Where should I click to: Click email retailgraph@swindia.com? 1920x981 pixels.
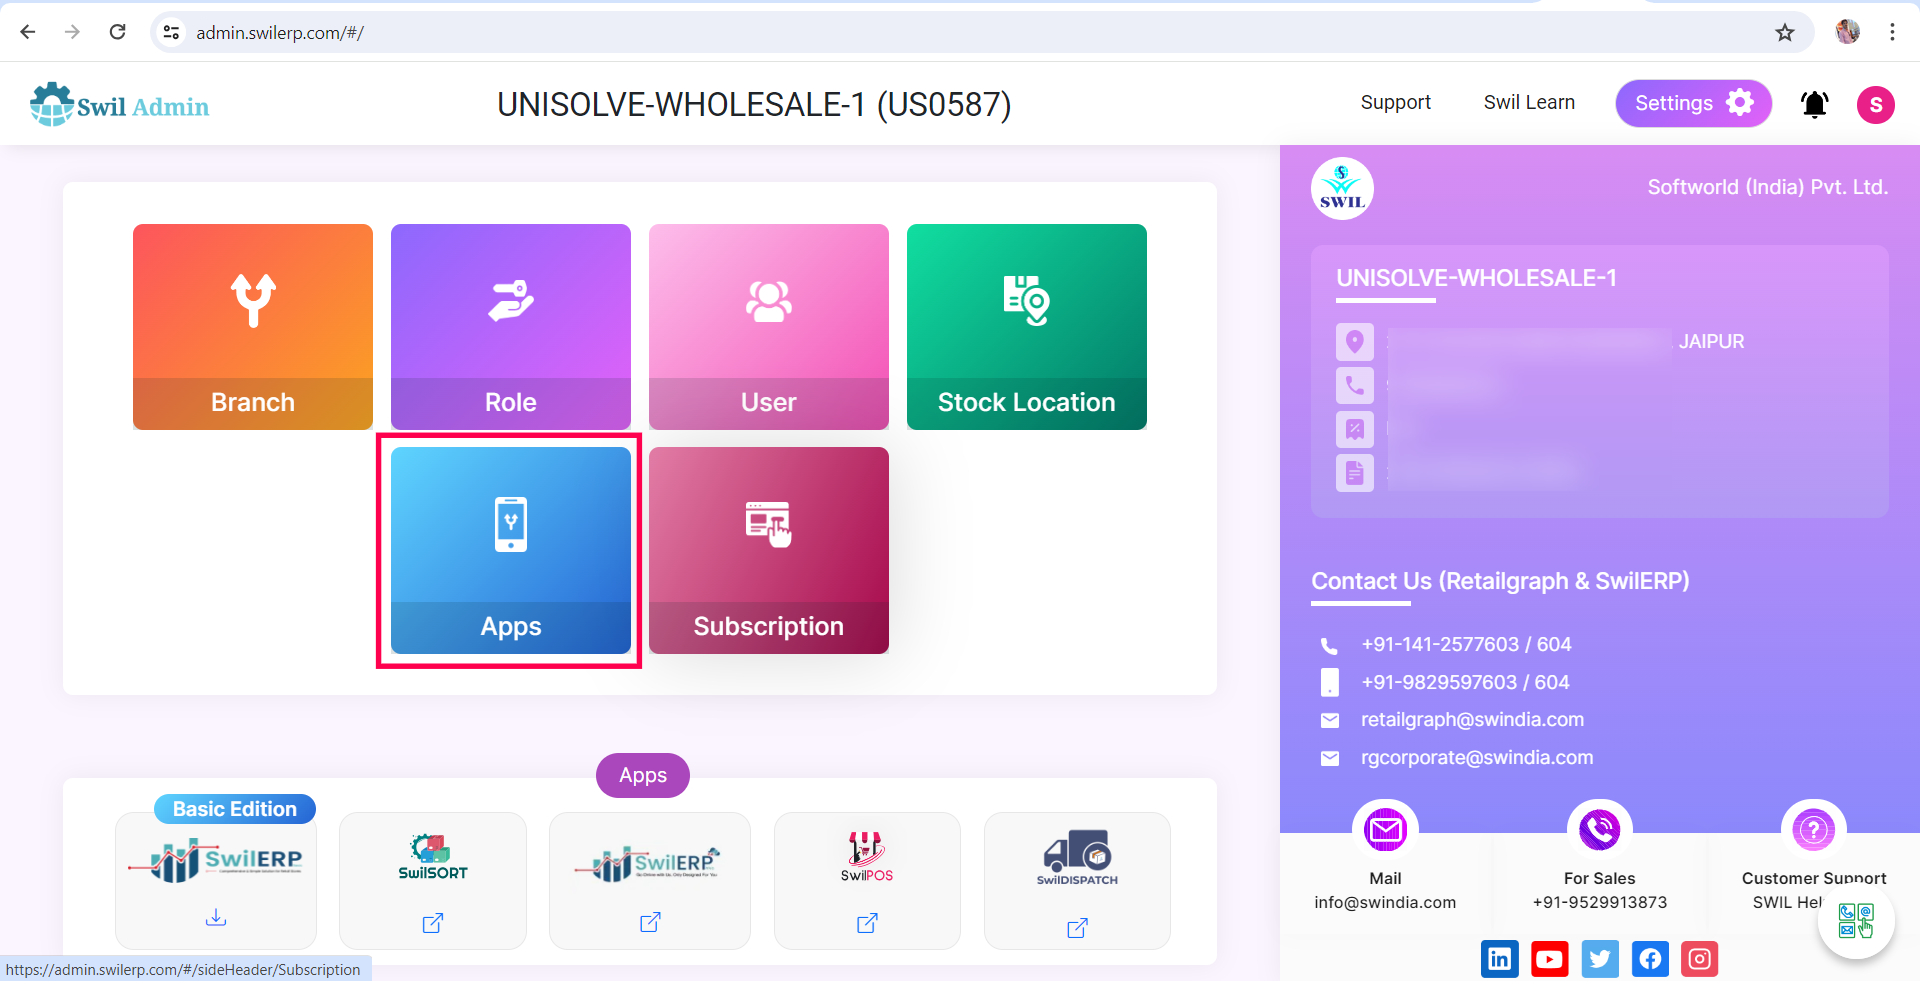pos(1472,720)
